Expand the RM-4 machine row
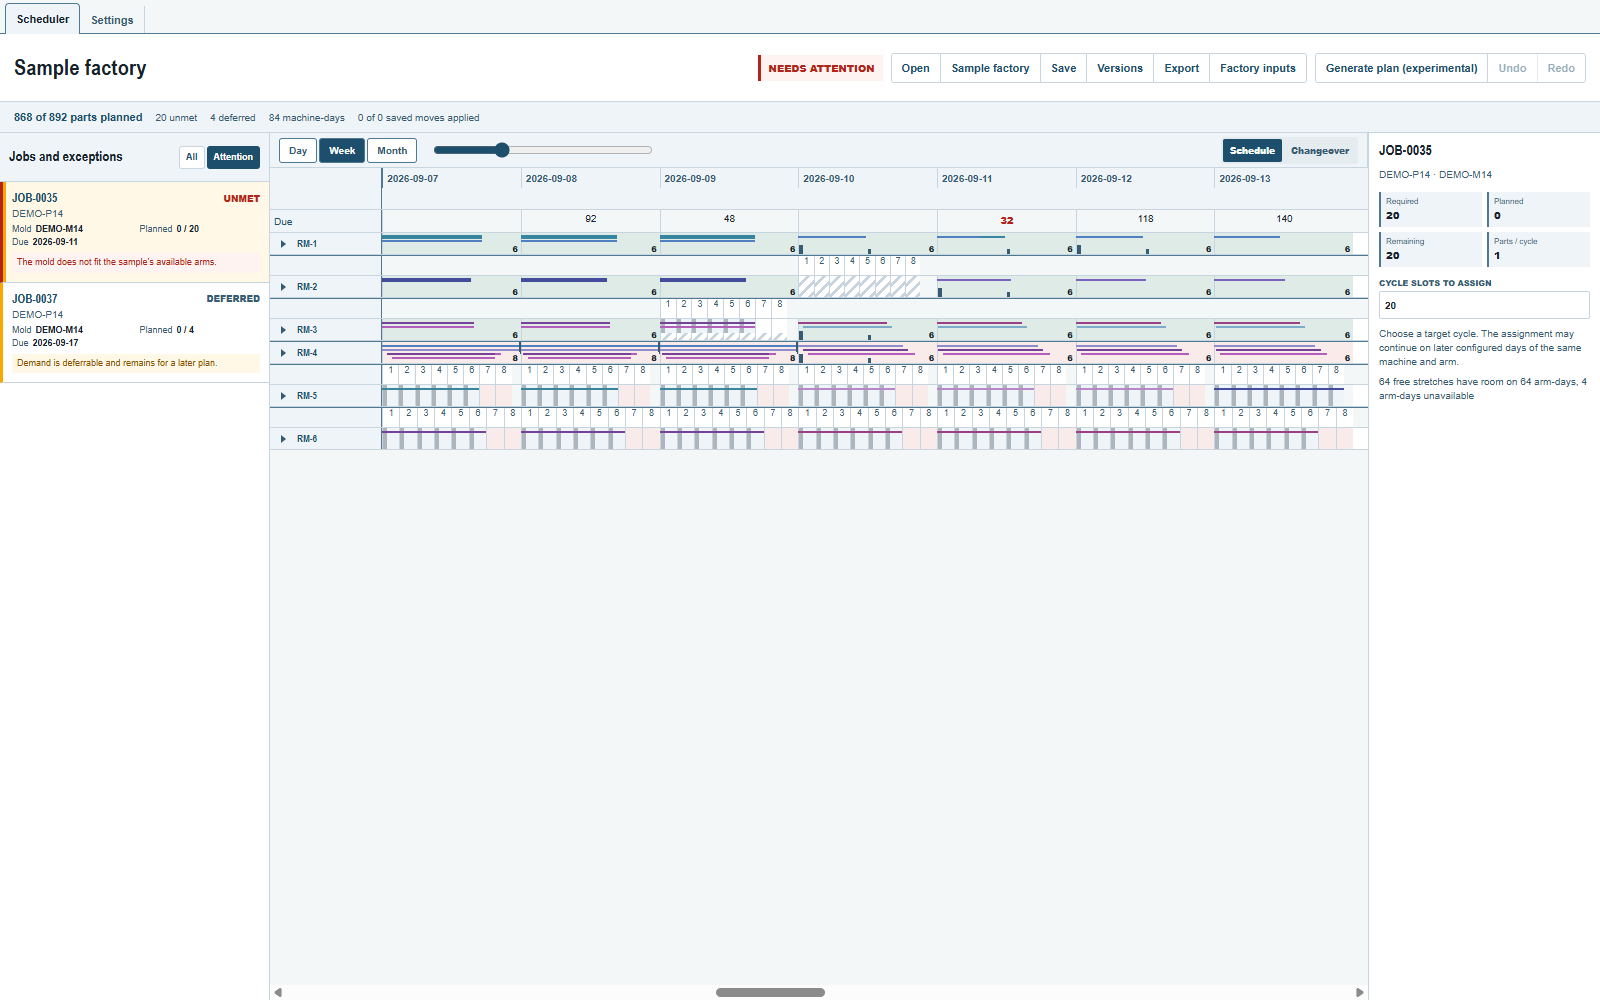The height and width of the screenshot is (1000, 1600). point(284,353)
